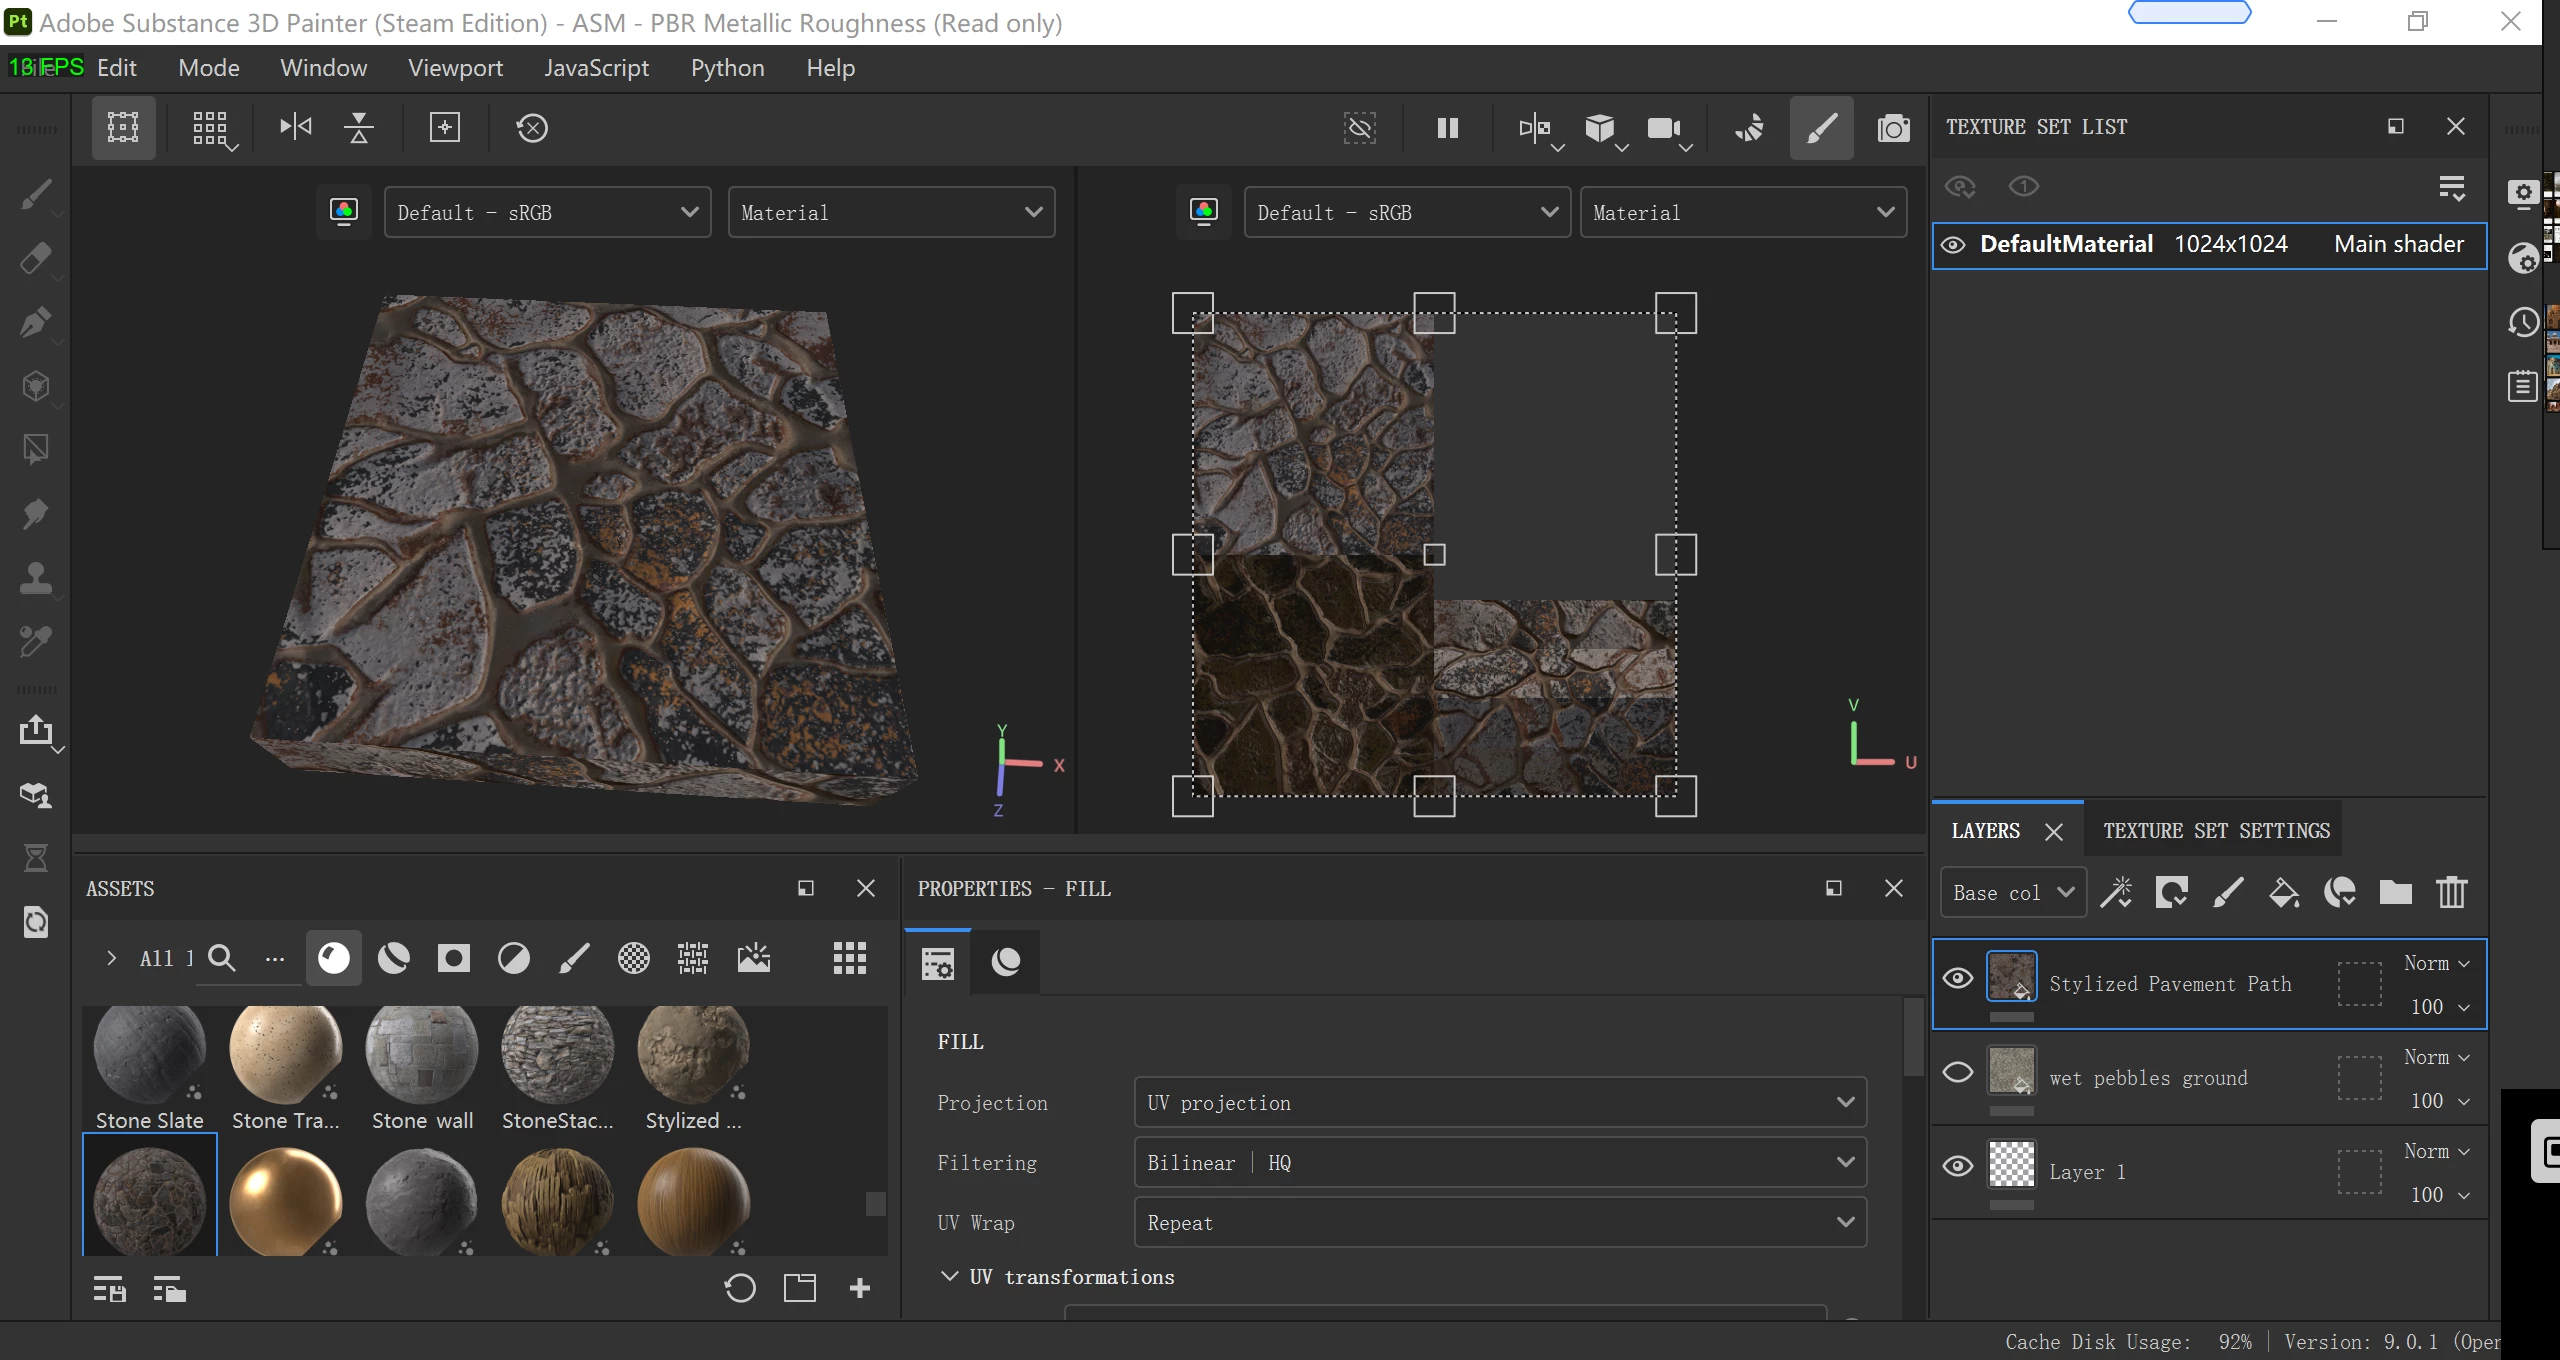
Task: Hide the Stylized Pavement Path layer
Action: point(1957,978)
